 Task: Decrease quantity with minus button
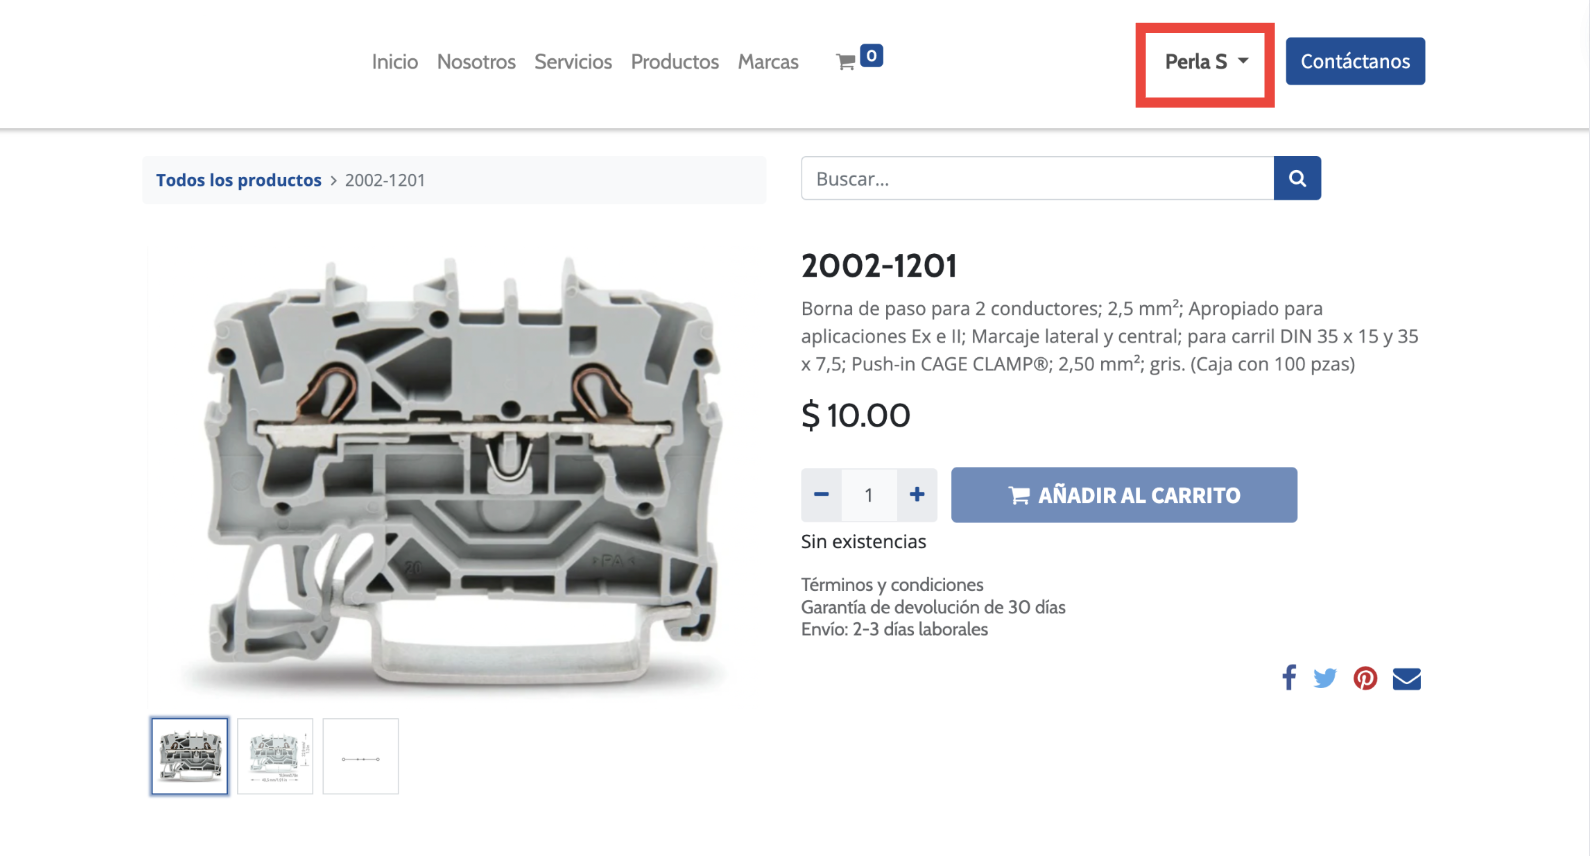[x=821, y=495]
